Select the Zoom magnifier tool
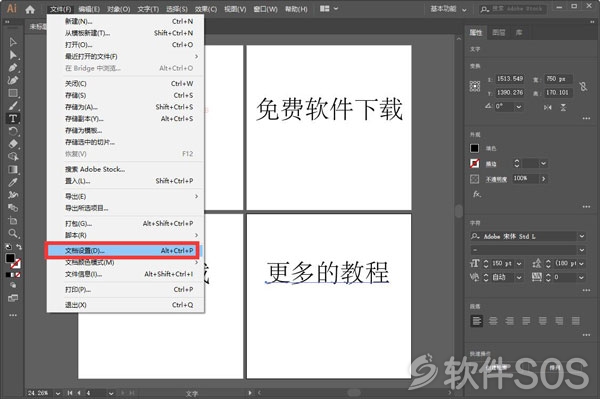Viewport: 600px width, 399px height. click(13, 233)
